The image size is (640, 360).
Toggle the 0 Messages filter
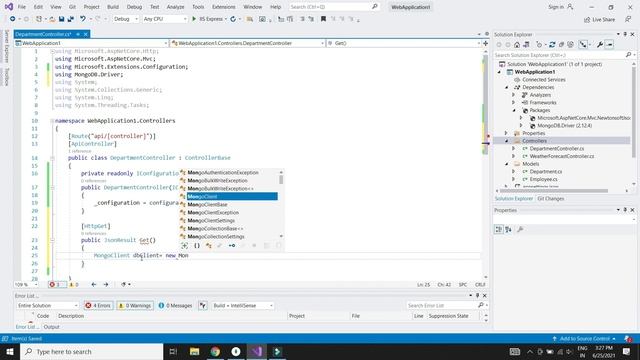pyautogui.click(x=175, y=305)
